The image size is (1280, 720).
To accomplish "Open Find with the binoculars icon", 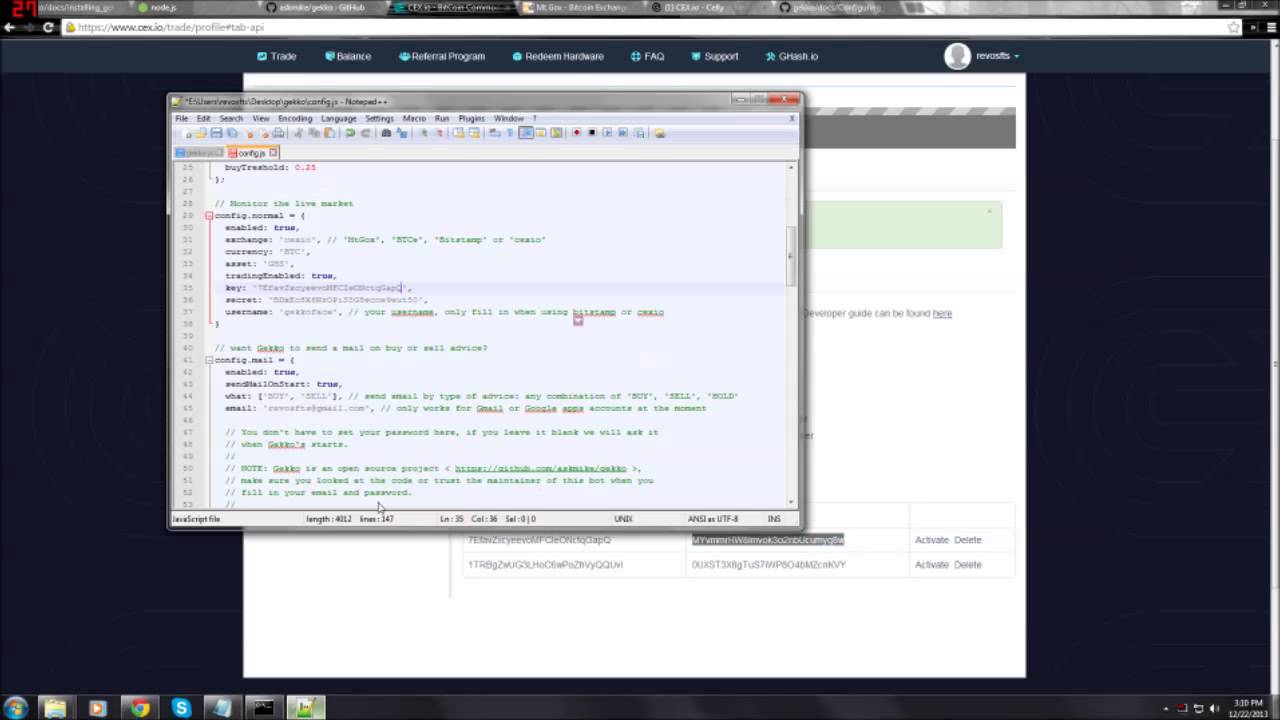I will pos(386,133).
